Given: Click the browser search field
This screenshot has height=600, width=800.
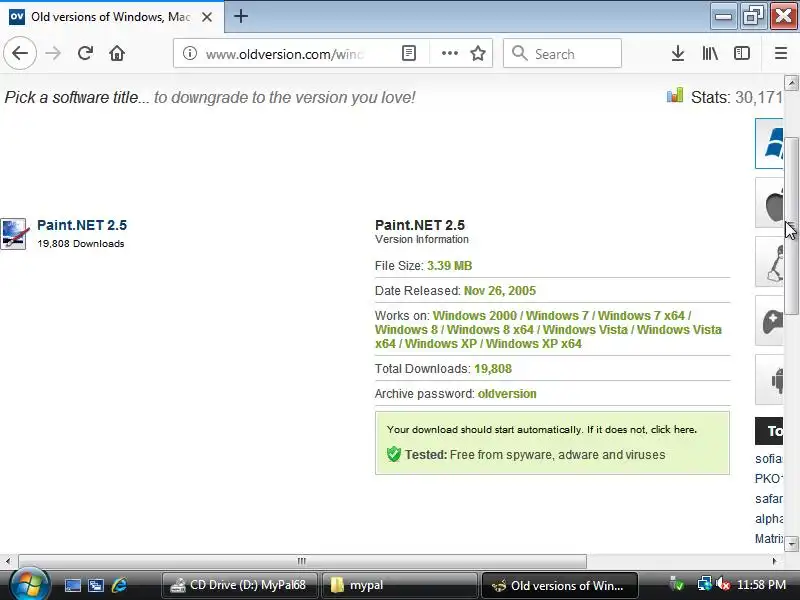Looking at the screenshot, I should (562, 53).
